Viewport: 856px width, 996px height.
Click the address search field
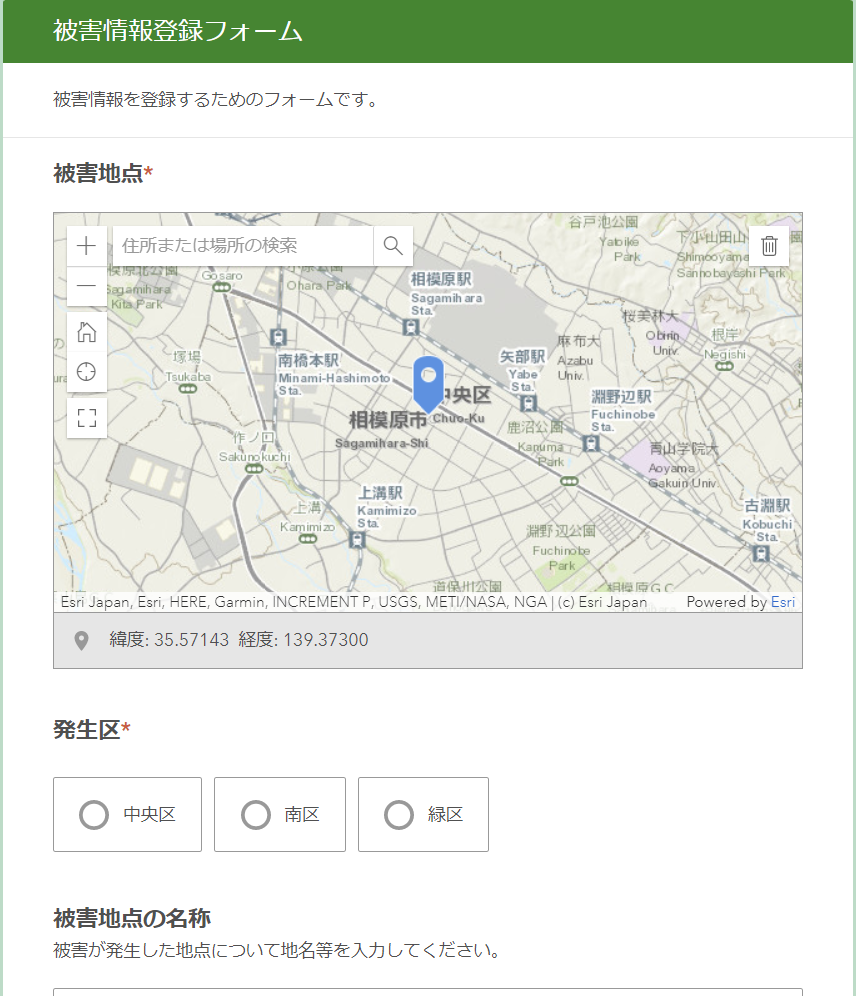click(x=243, y=246)
